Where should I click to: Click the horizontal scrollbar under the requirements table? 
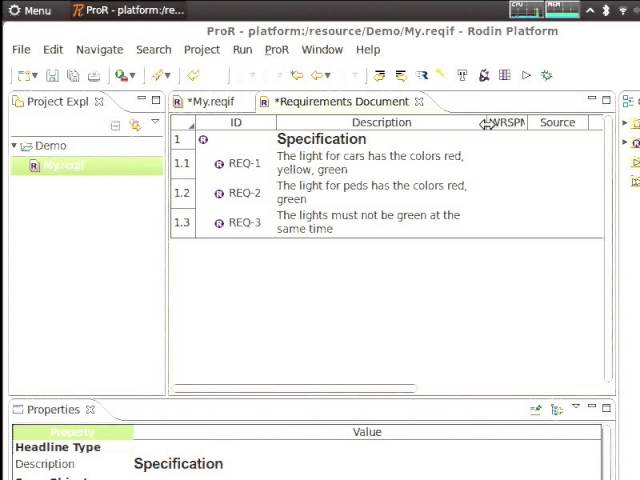tap(294, 388)
